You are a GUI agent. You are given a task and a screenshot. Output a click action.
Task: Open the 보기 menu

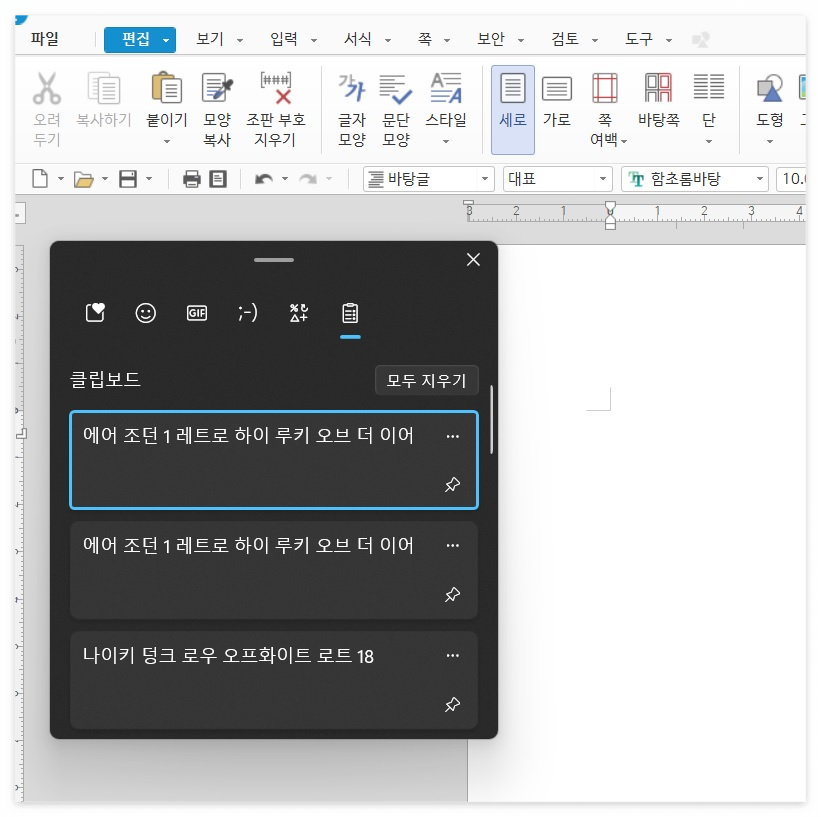(x=210, y=39)
